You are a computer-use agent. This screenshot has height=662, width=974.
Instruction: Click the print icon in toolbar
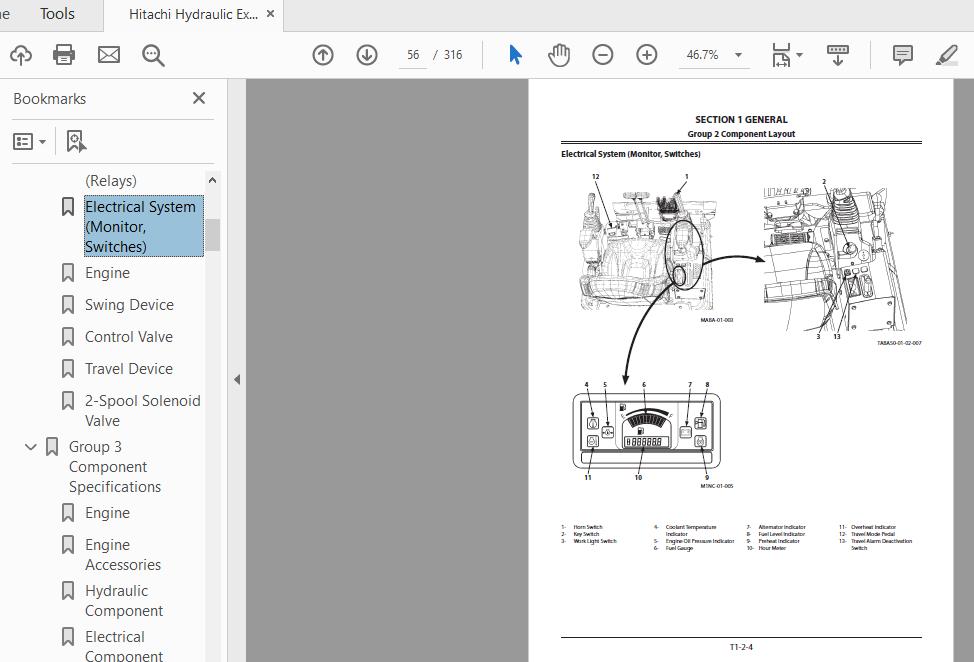tap(64, 55)
